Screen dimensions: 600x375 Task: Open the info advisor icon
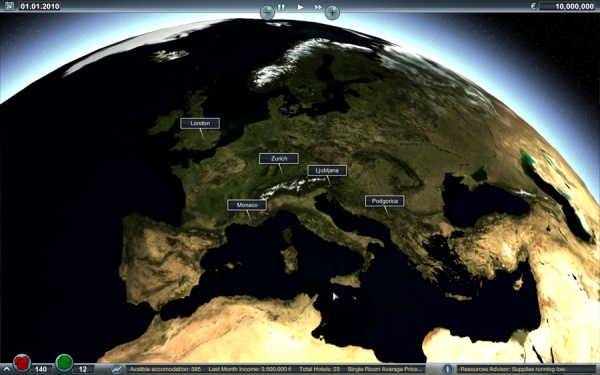coord(447,369)
